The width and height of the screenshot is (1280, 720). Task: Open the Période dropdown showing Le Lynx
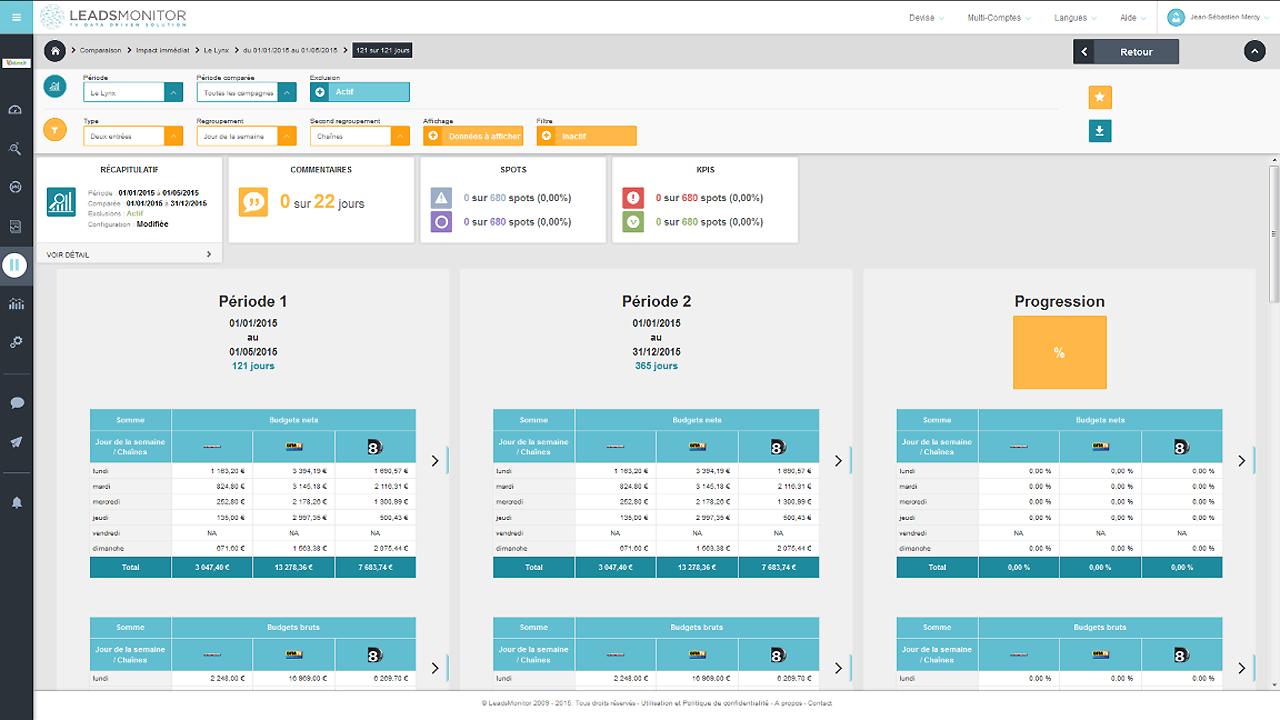(x=133, y=92)
